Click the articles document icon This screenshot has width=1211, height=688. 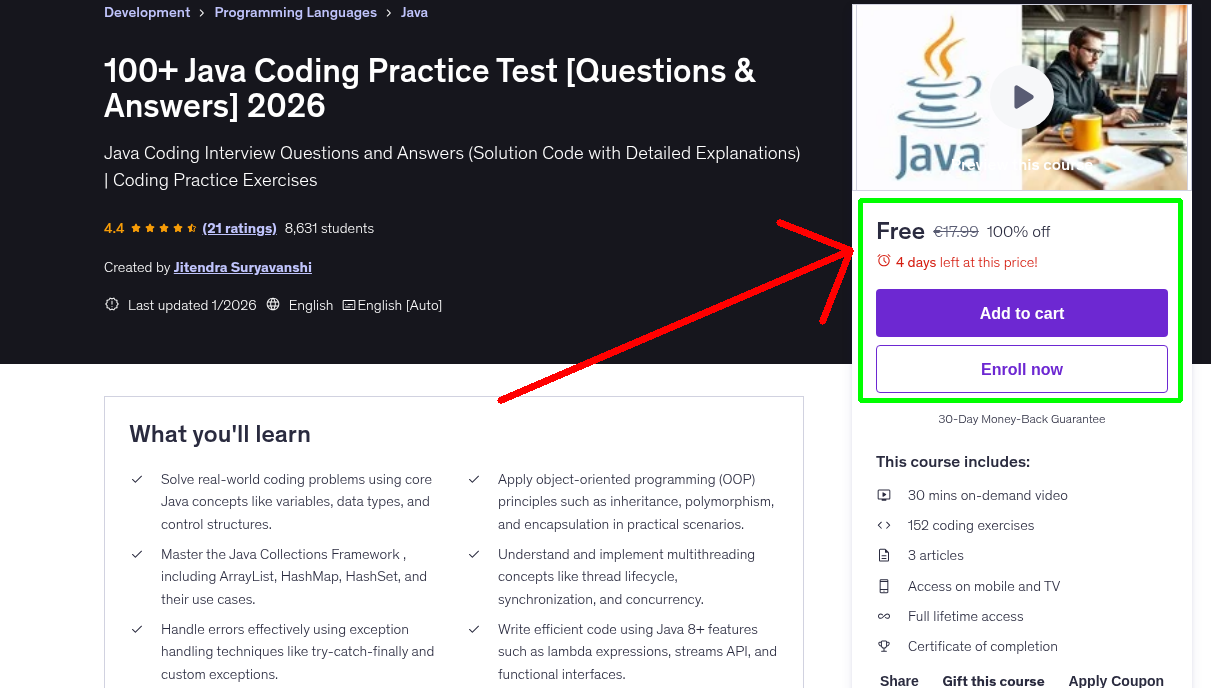[884, 555]
